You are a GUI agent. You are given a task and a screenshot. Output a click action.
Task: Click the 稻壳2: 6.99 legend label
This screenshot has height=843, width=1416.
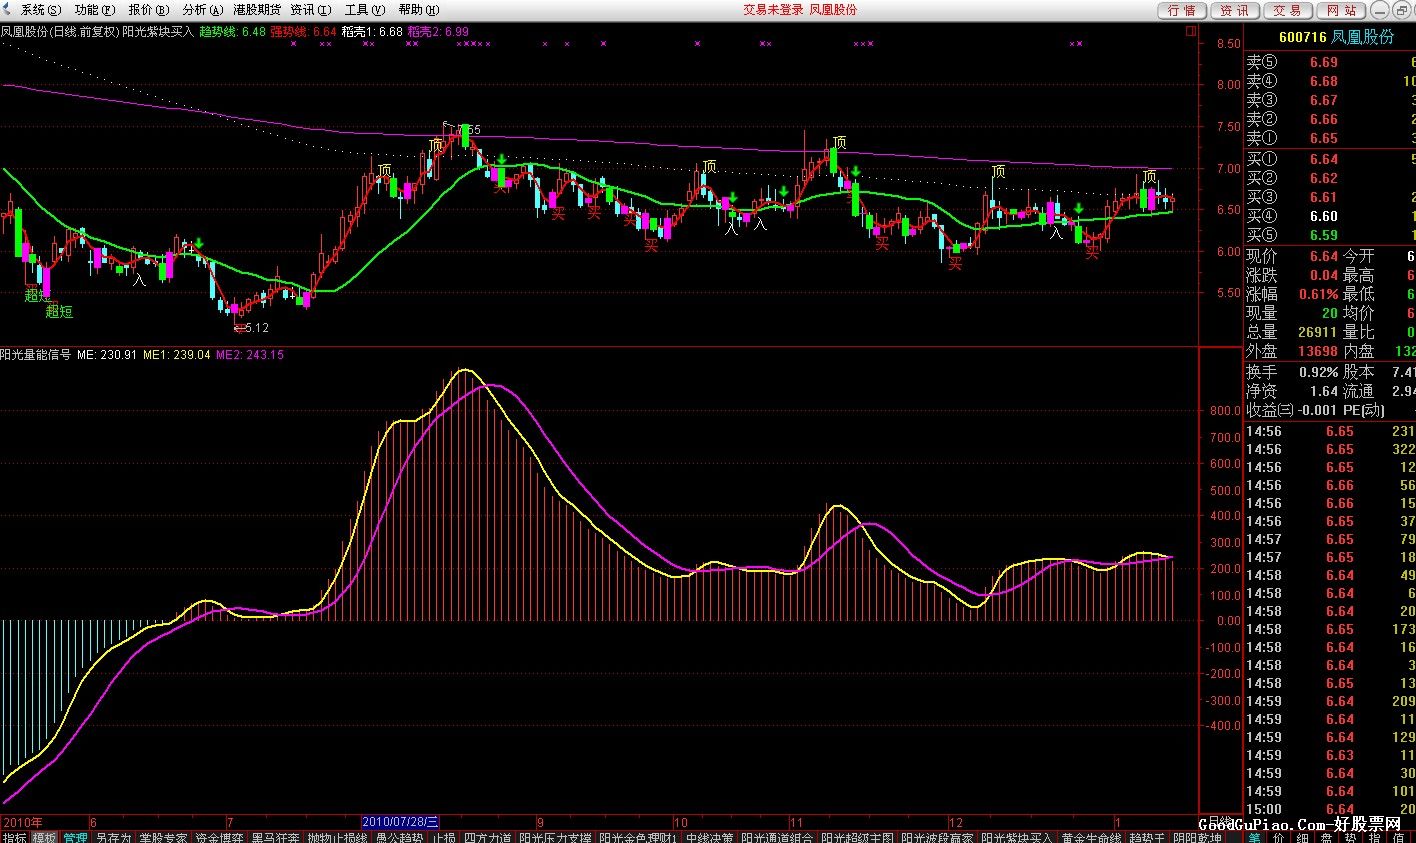coord(438,32)
